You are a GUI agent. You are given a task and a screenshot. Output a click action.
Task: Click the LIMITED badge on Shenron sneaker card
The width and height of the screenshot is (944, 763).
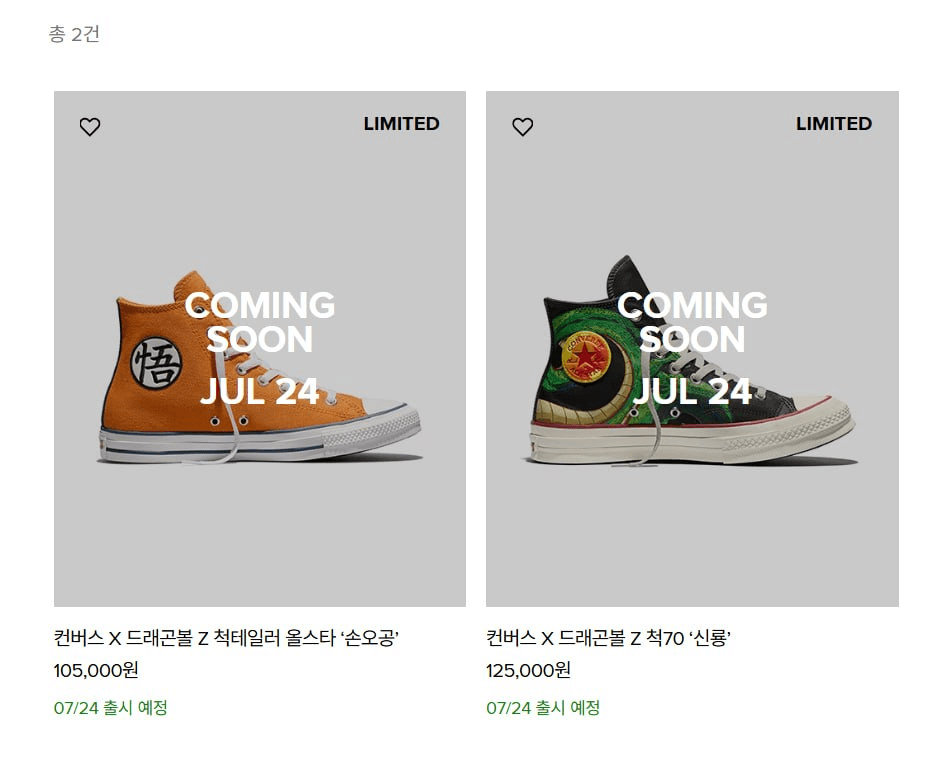(834, 123)
